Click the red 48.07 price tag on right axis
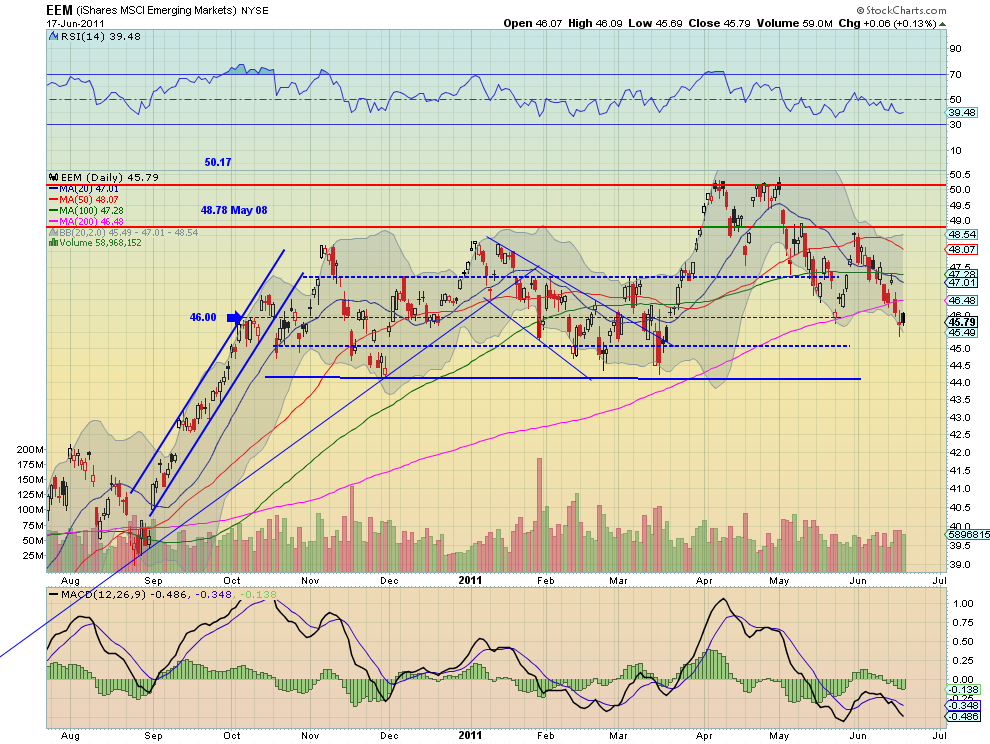Screen dimensions: 990x744 pos(962,249)
